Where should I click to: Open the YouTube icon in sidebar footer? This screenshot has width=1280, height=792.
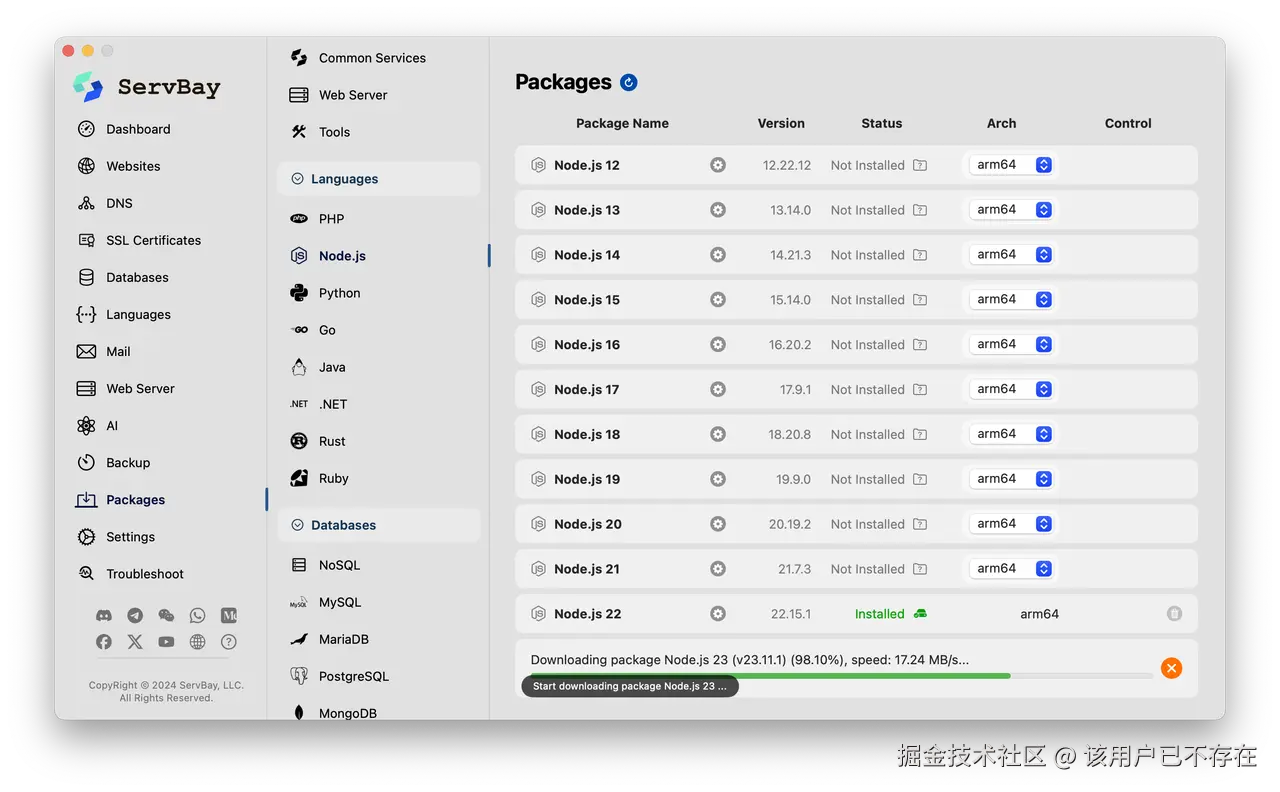click(166, 642)
